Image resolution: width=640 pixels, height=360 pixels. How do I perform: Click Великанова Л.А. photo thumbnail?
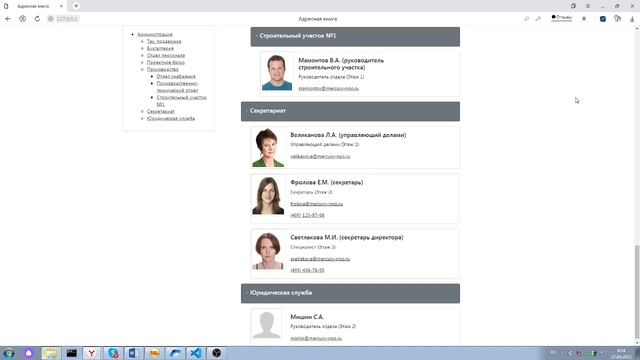tap(268, 147)
